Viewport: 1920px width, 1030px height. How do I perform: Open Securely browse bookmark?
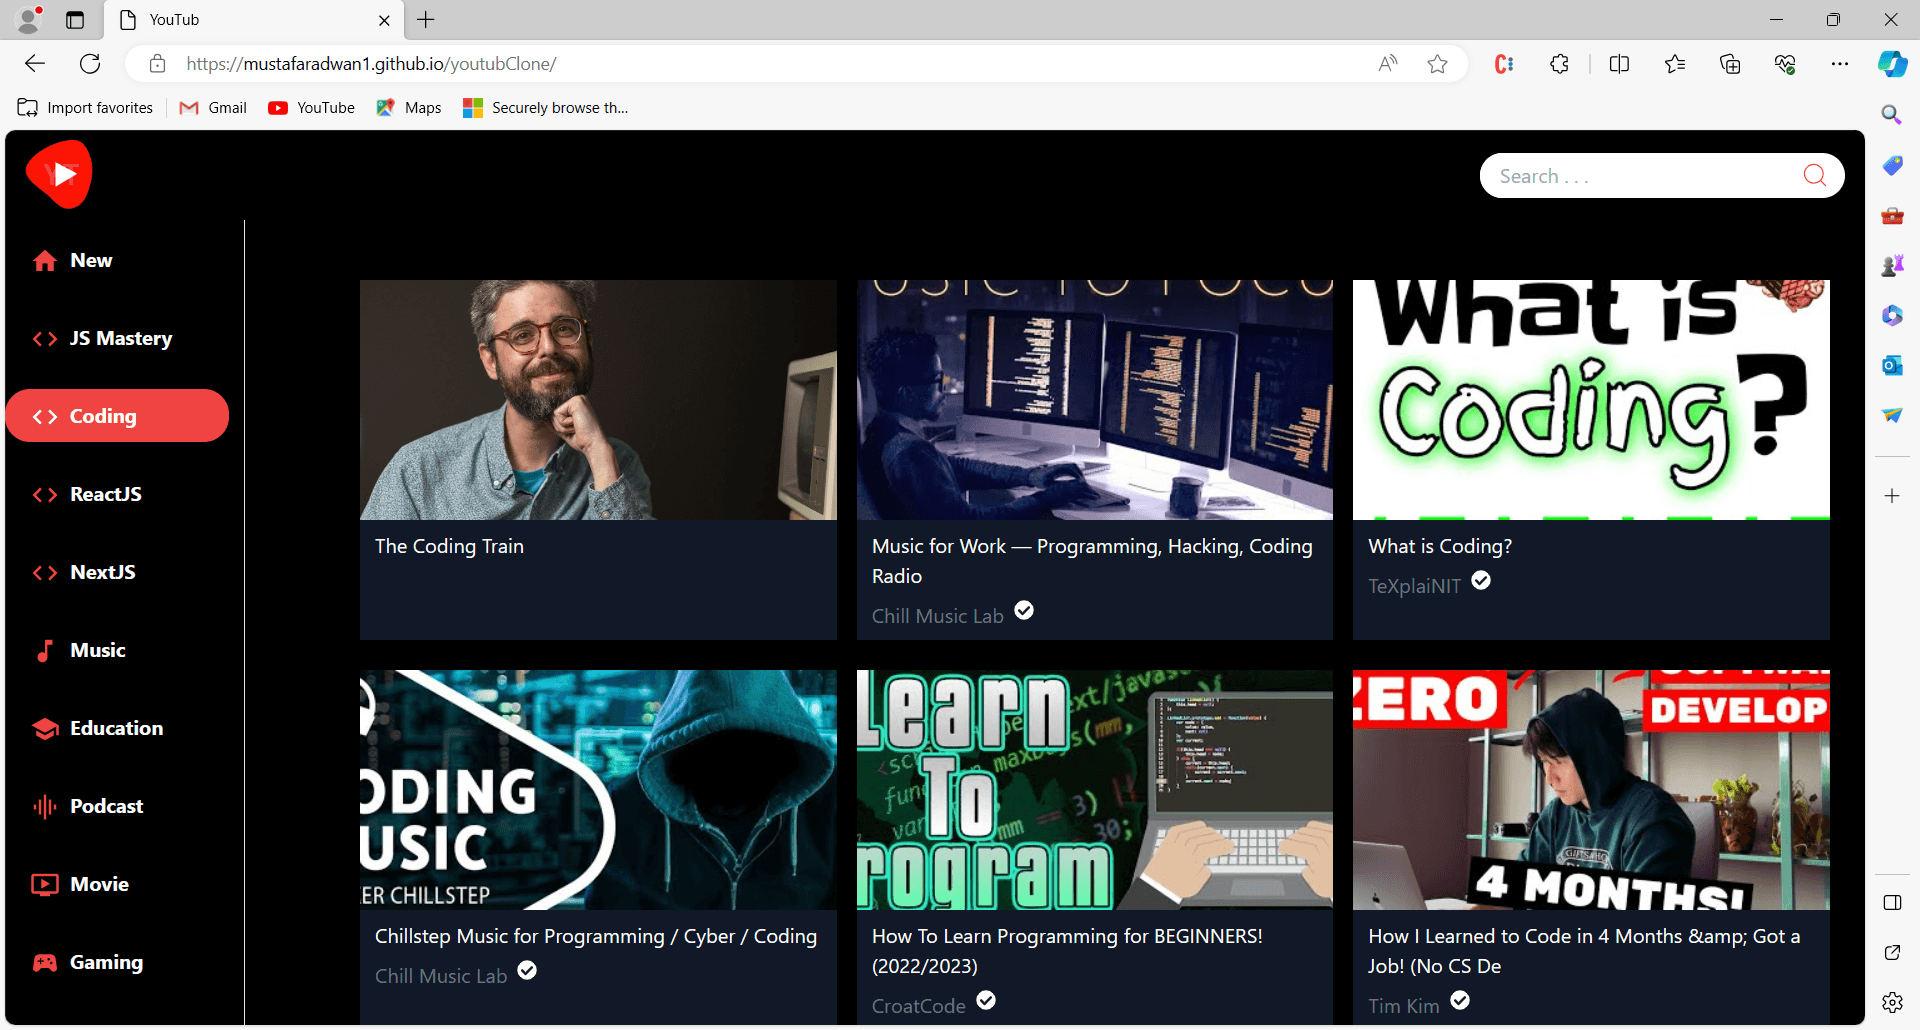[x=546, y=108]
